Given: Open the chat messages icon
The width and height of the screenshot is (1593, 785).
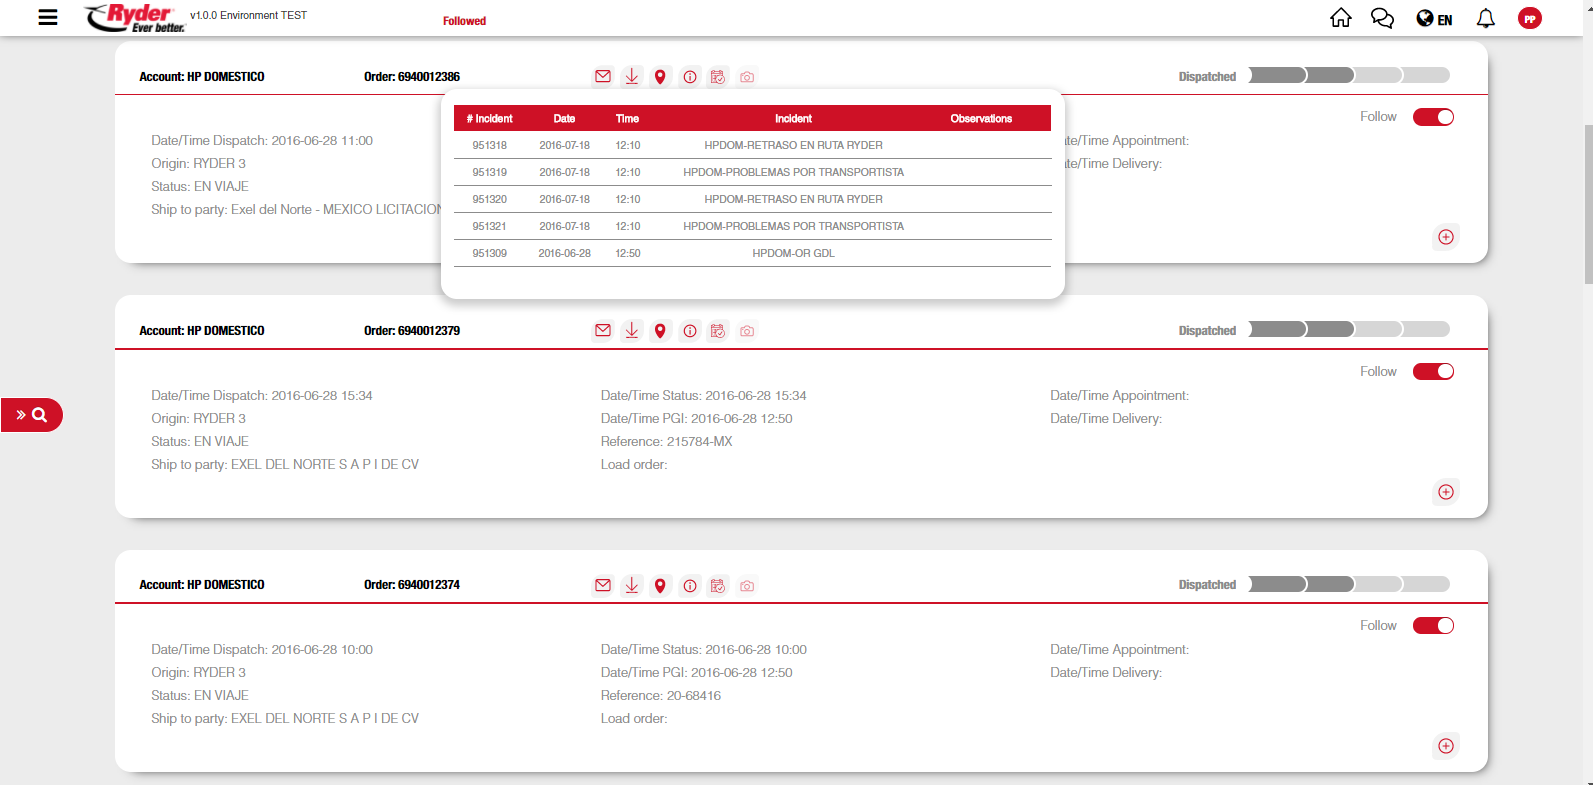Looking at the screenshot, I should click(x=1382, y=18).
